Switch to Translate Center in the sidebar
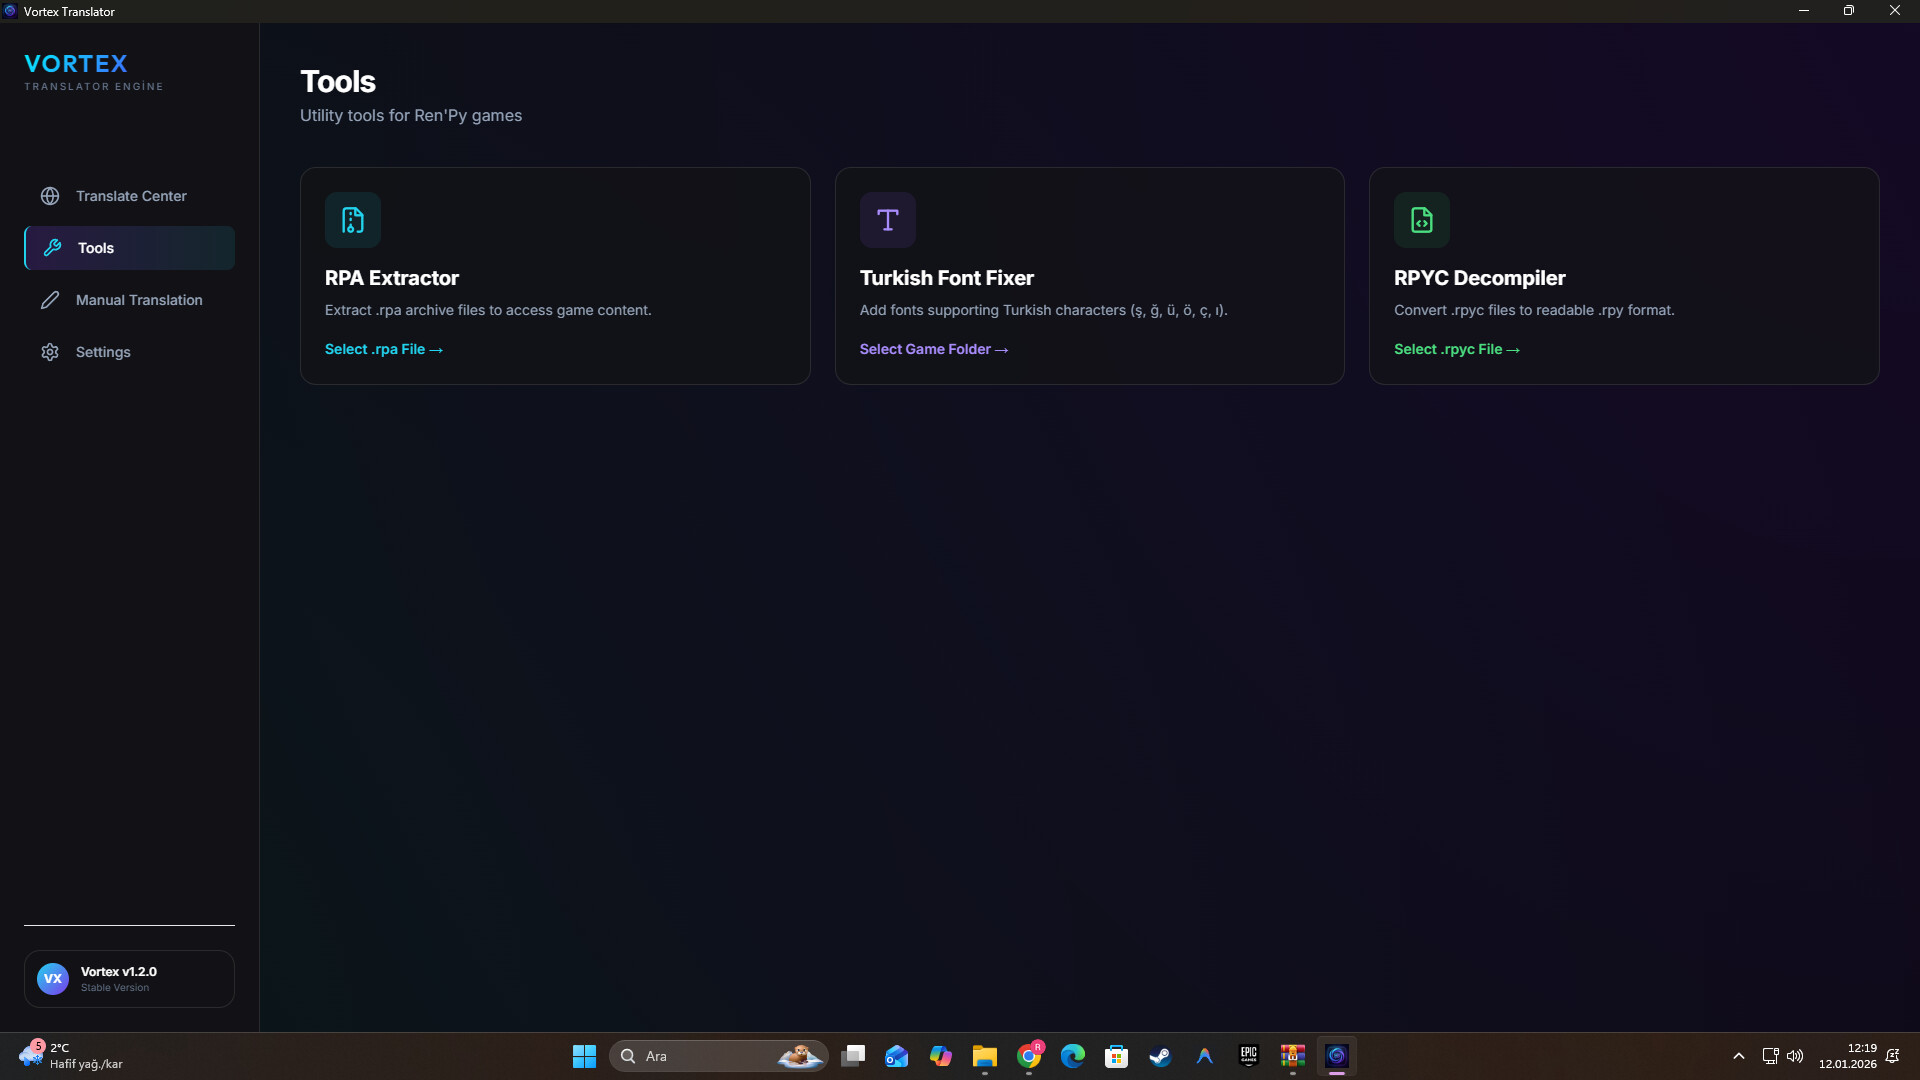The image size is (1920, 1080). point(131,196)
